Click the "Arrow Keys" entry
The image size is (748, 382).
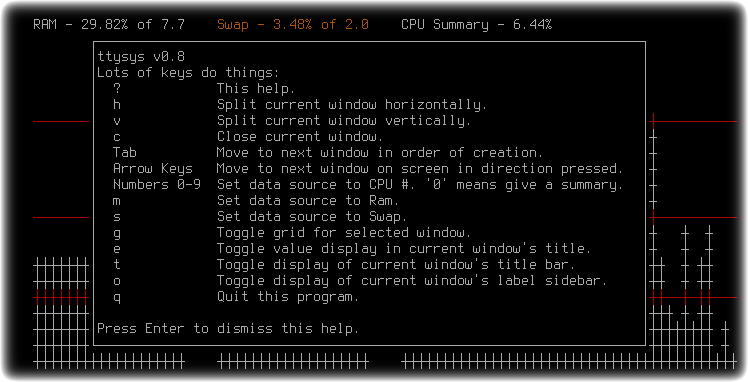153,169
